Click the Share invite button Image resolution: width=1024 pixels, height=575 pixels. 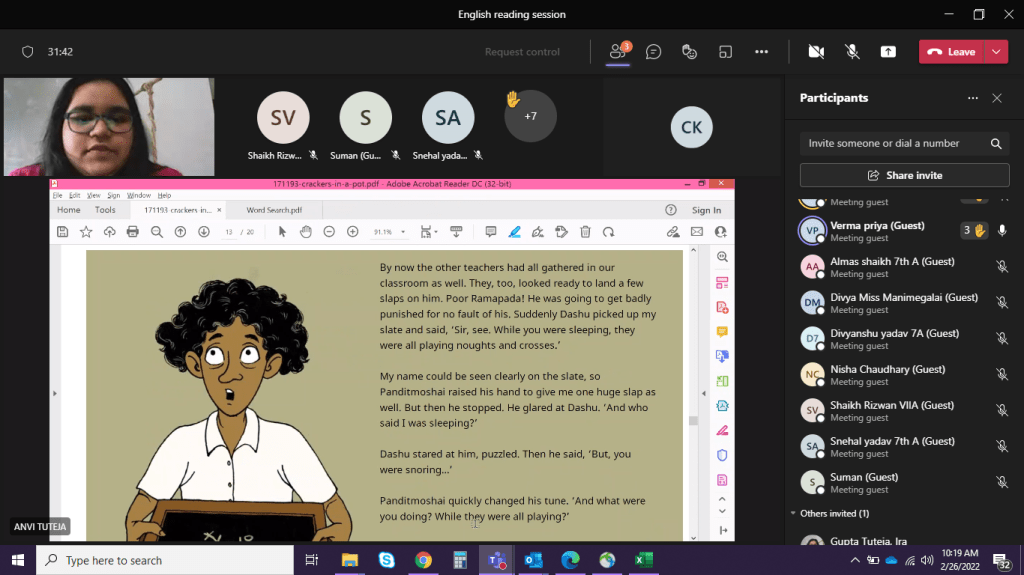click(904, 175)
